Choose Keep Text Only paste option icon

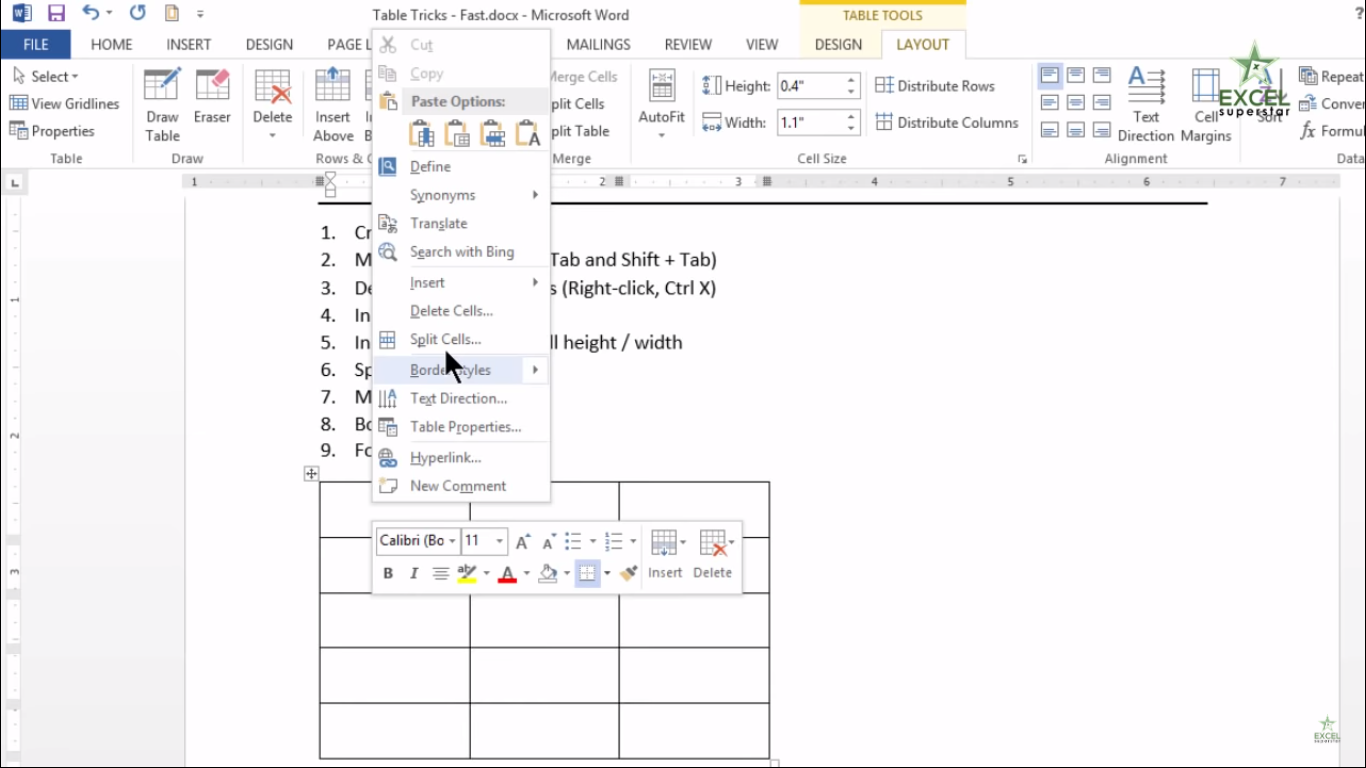(528, 132)
